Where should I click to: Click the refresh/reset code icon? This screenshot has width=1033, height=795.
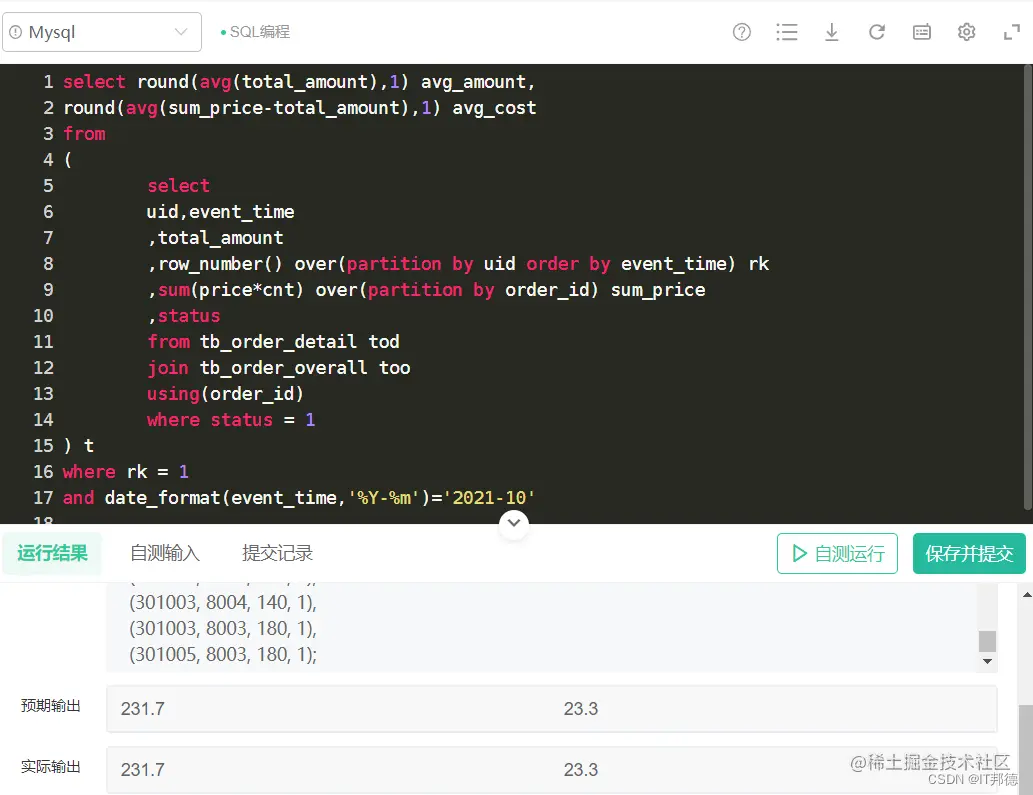click(876, 32)
